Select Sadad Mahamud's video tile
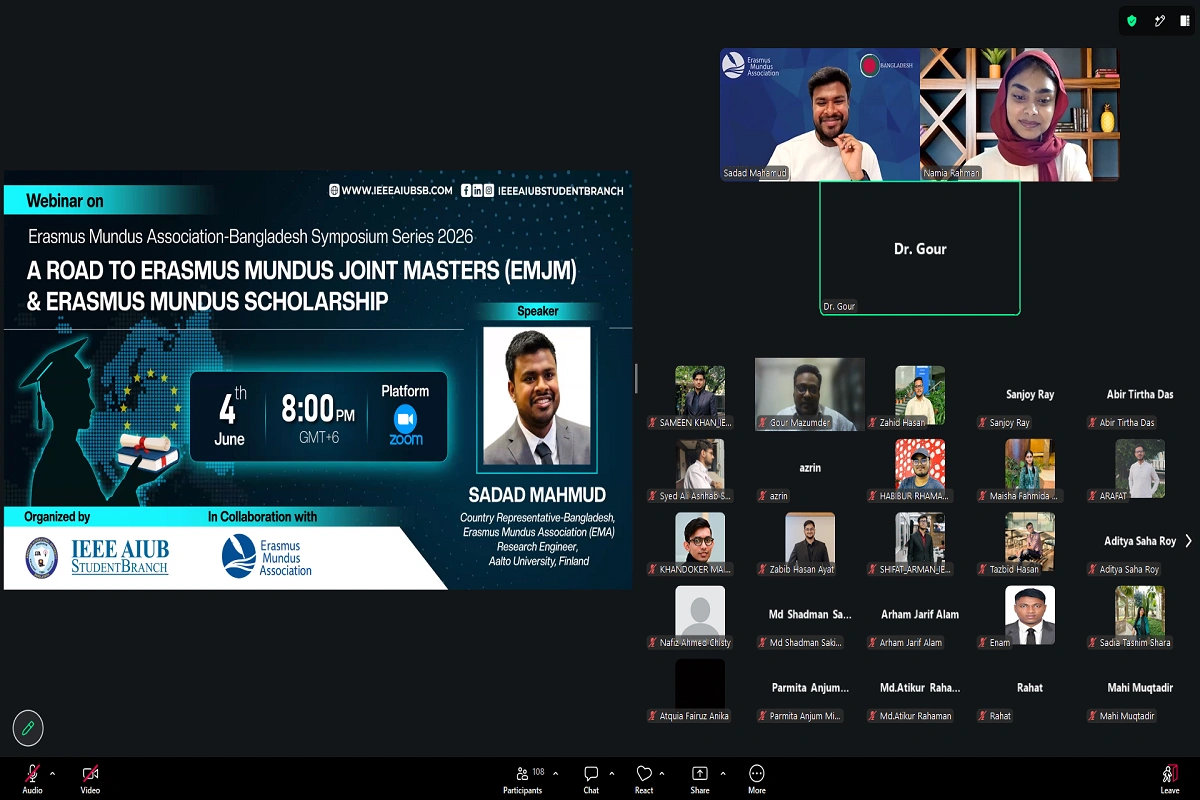 (820, 114)
